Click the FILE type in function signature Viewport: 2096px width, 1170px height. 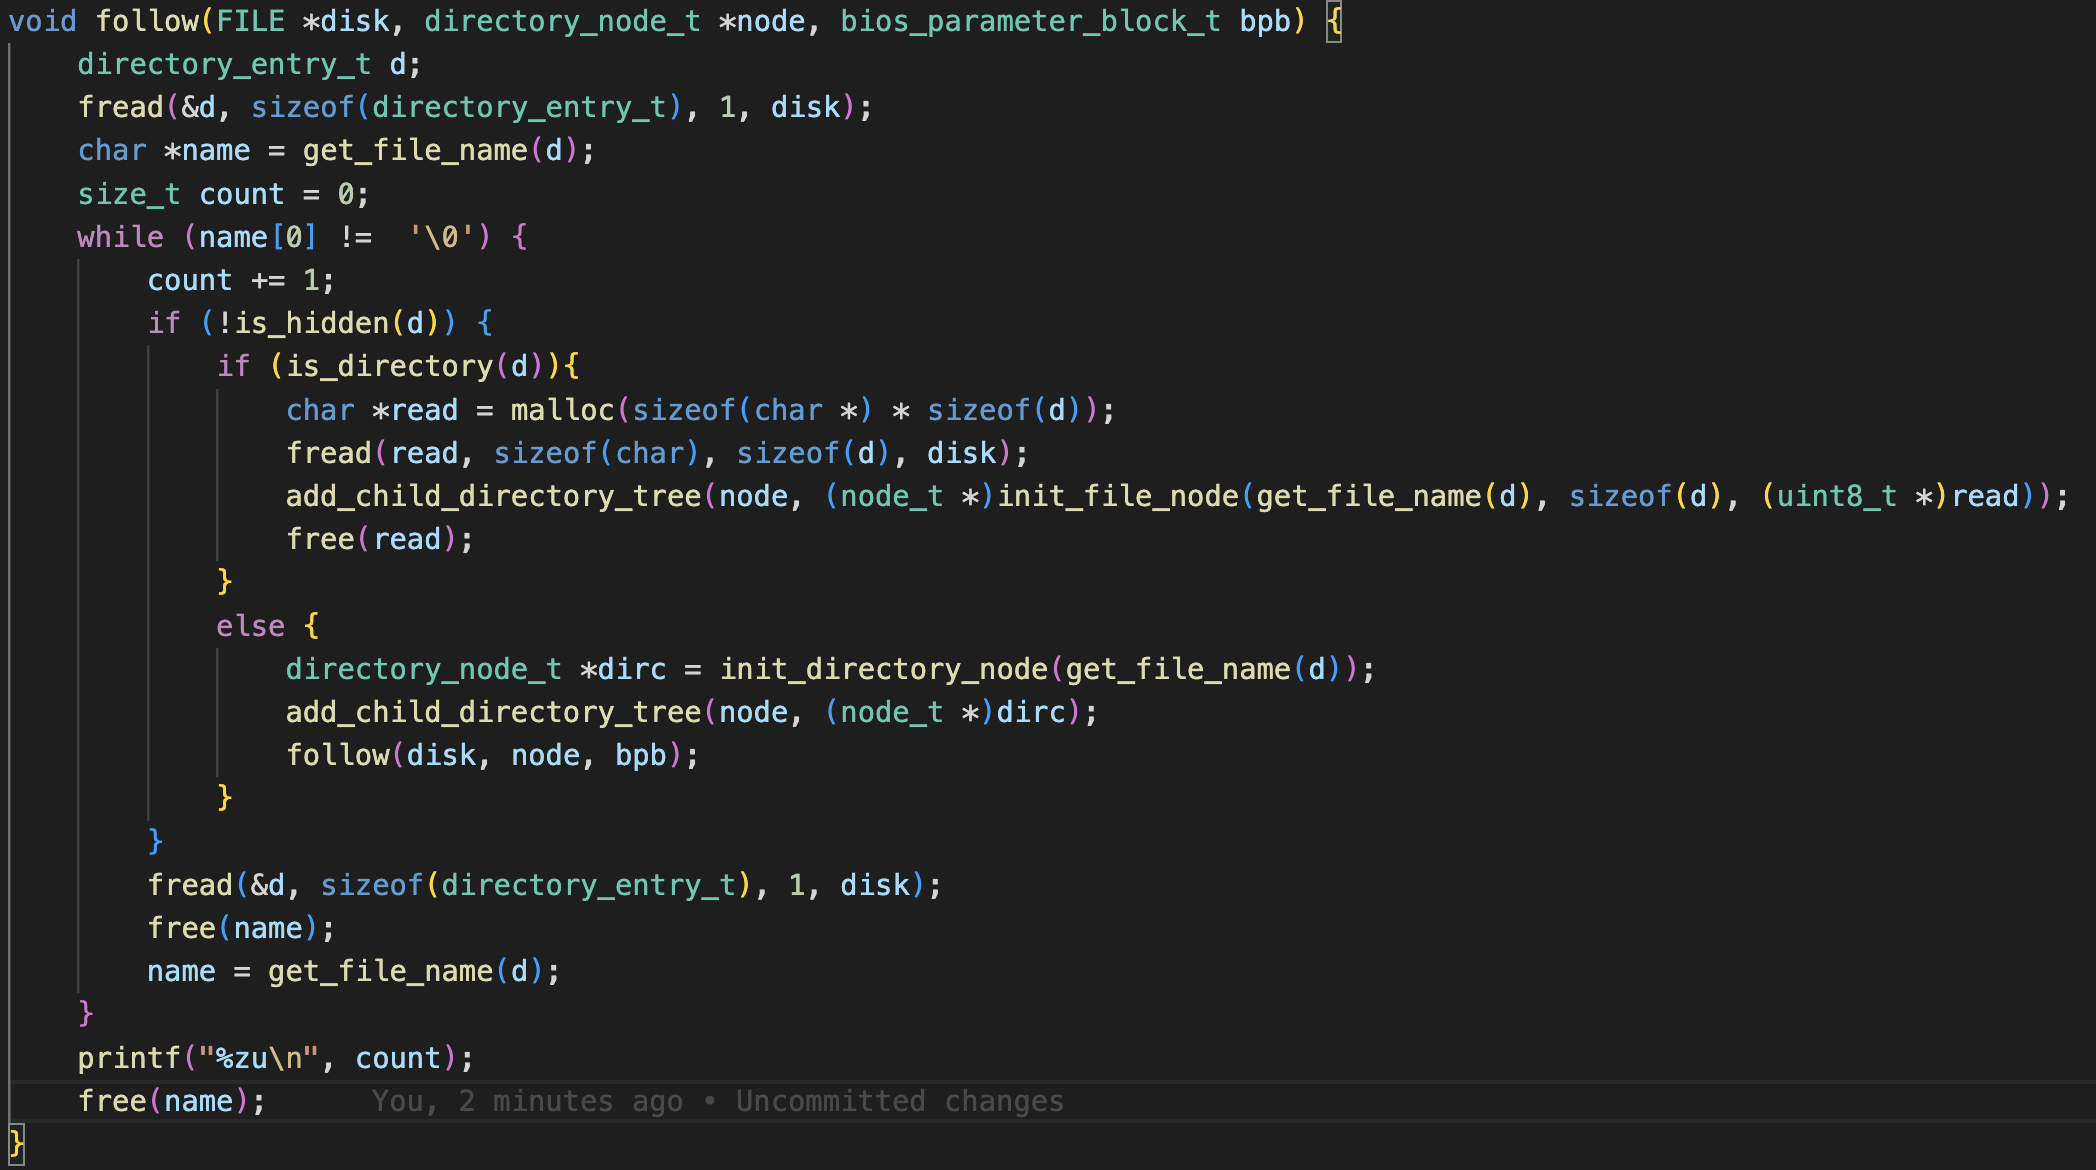coord(250,21)
